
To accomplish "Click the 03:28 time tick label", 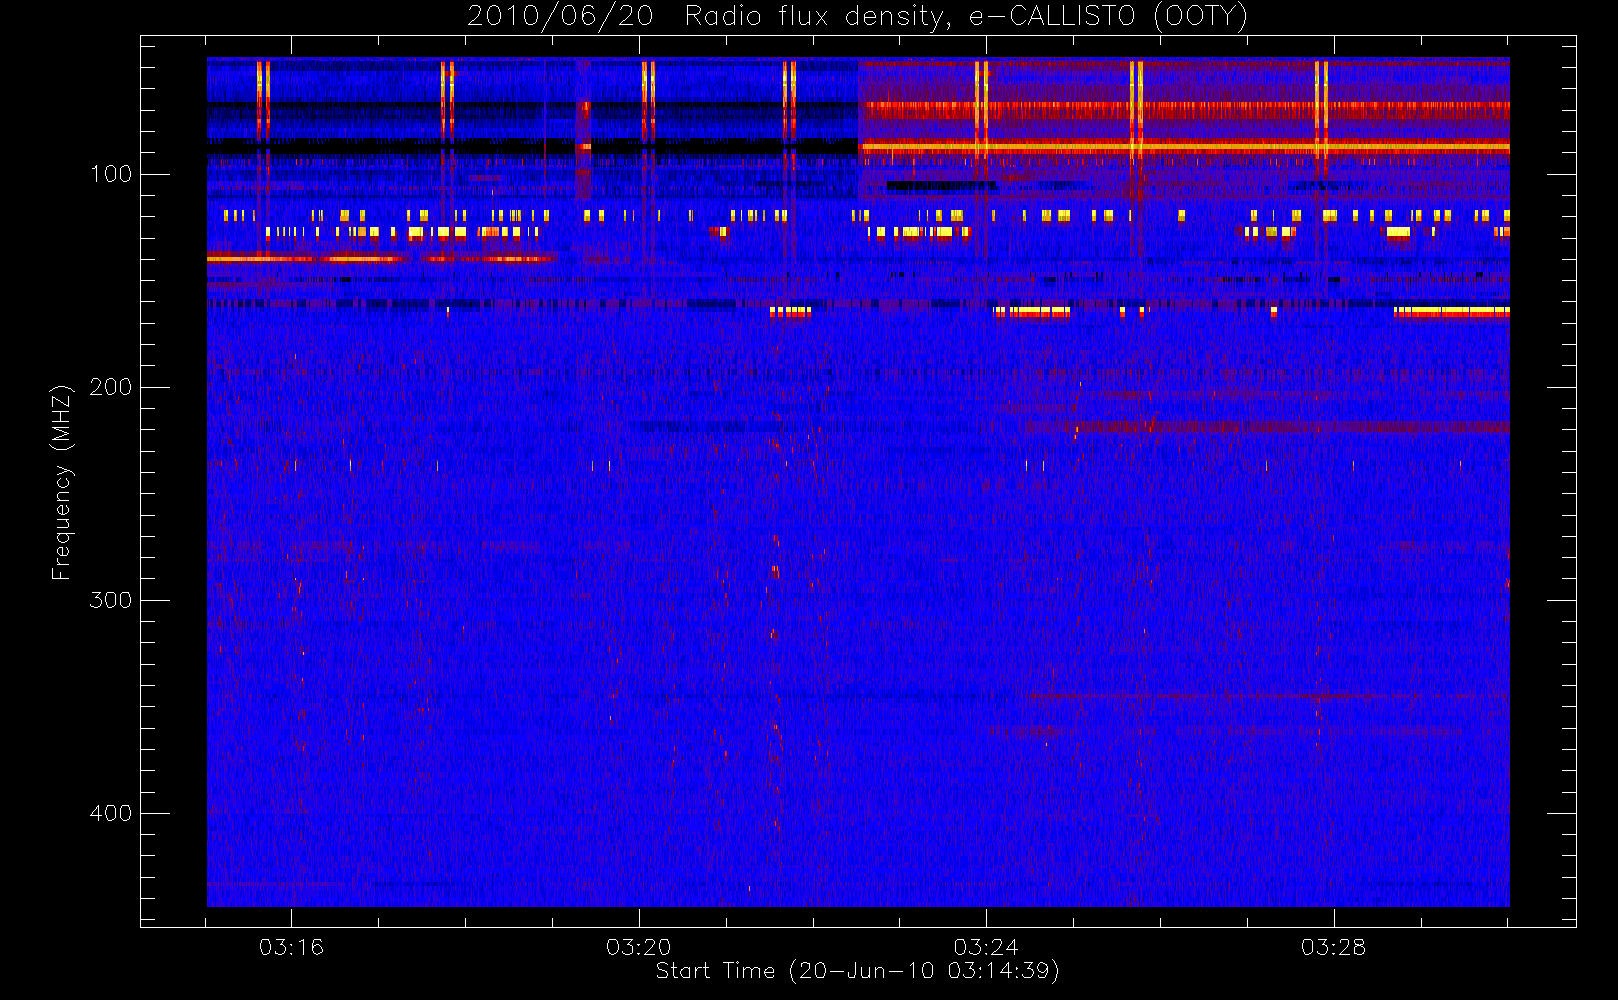I will tap(1333, 947).
